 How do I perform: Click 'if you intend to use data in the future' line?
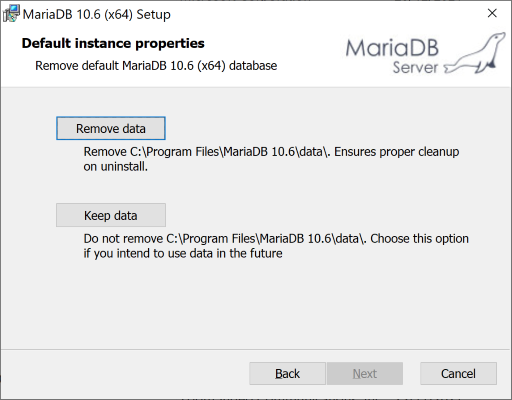pos(183,253)
